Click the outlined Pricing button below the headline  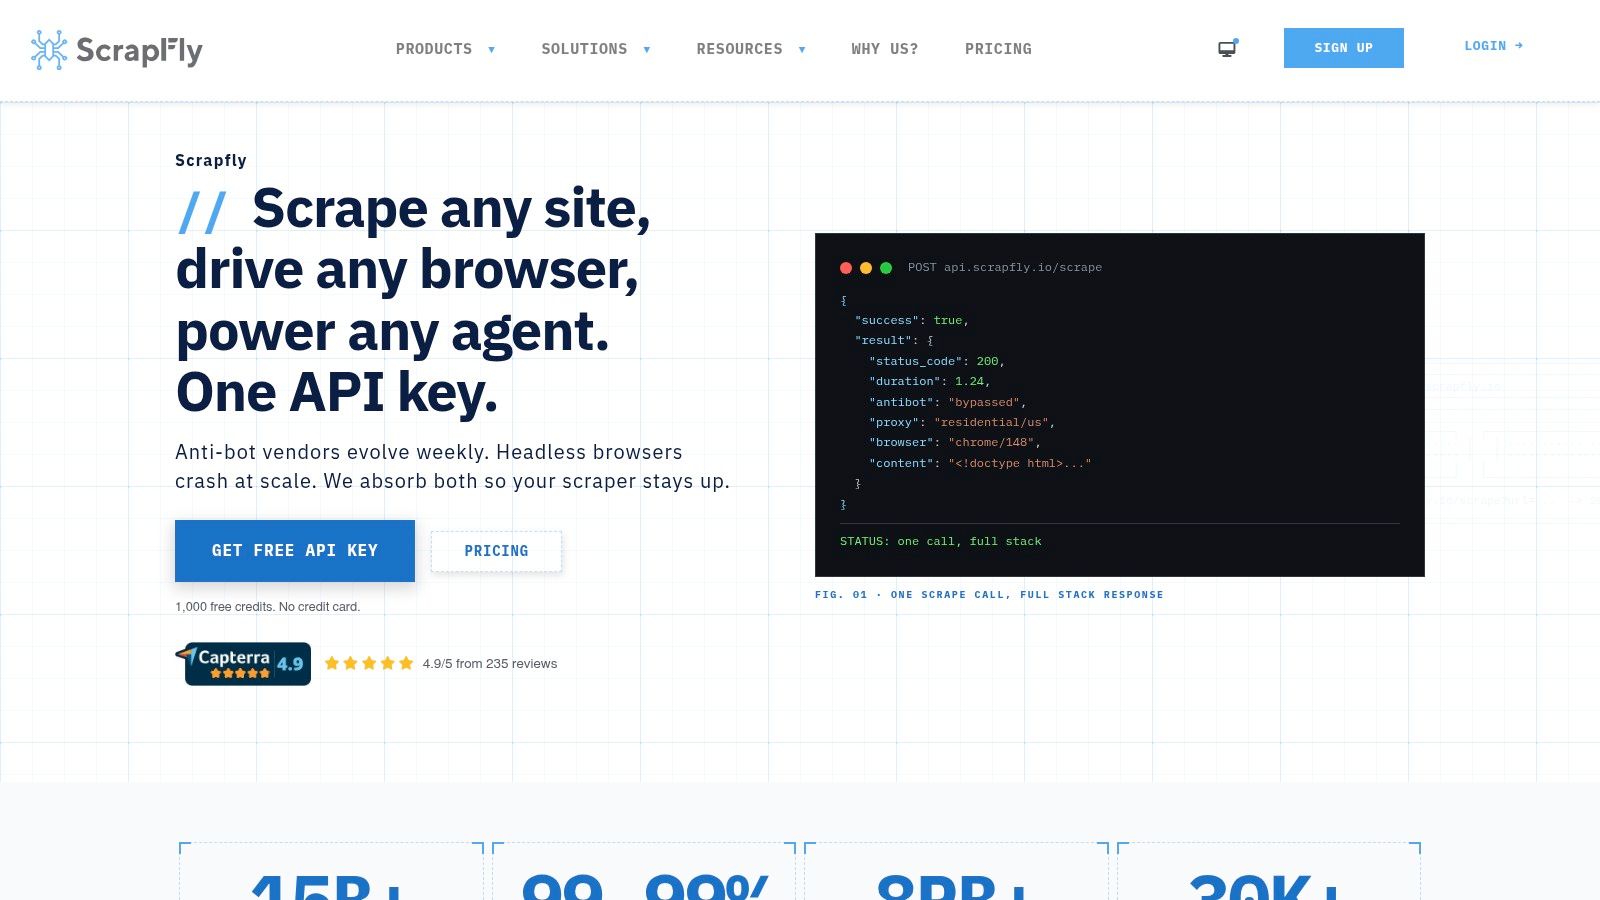coord(496,551)
